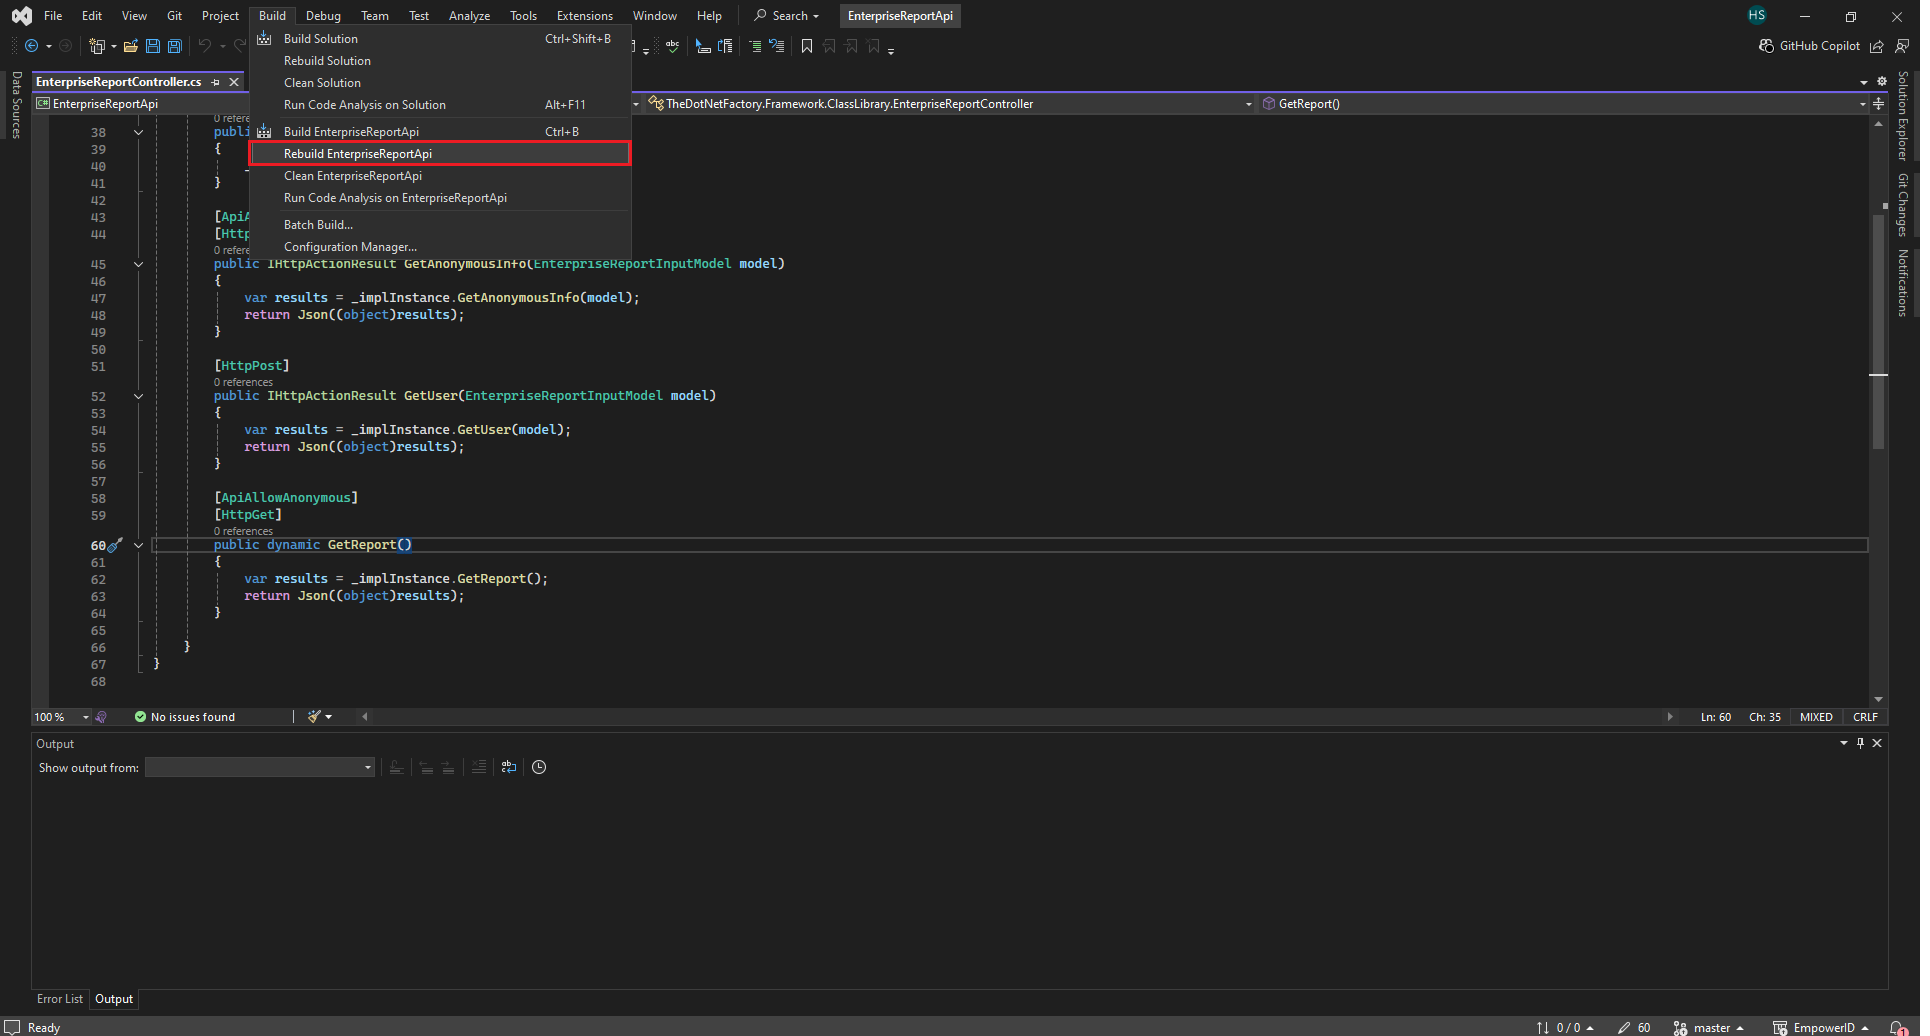Image resolution: width=1930 pixels, height=1036 pixels.
Task: Close the Output panel
Action: tap(1877, 743)
